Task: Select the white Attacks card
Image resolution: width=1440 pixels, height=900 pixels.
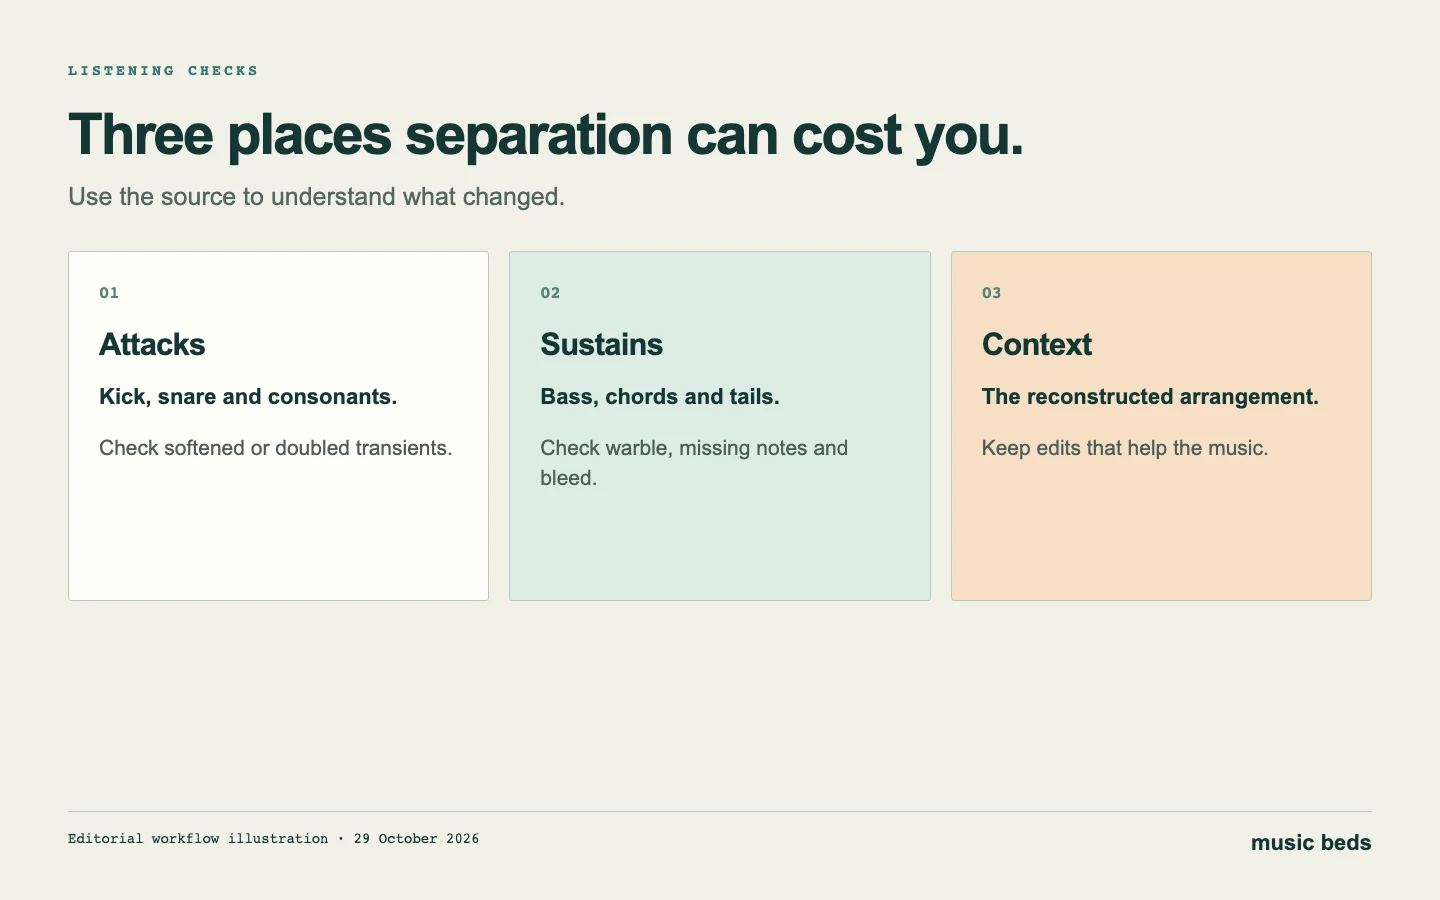Action: tap(278, 426)
